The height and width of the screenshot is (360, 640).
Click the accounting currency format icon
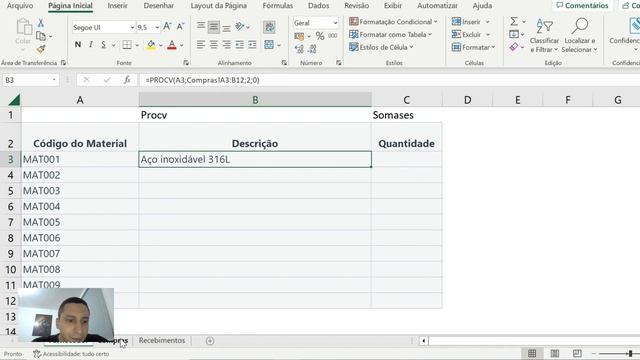[x=299, y=36]
